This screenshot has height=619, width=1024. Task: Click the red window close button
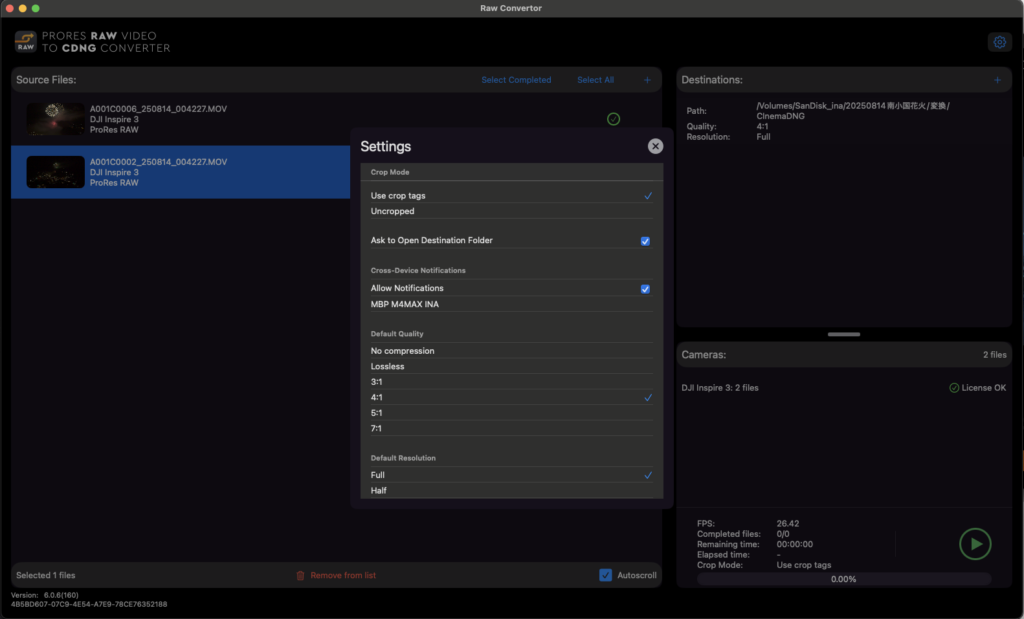tap(9, 8)
